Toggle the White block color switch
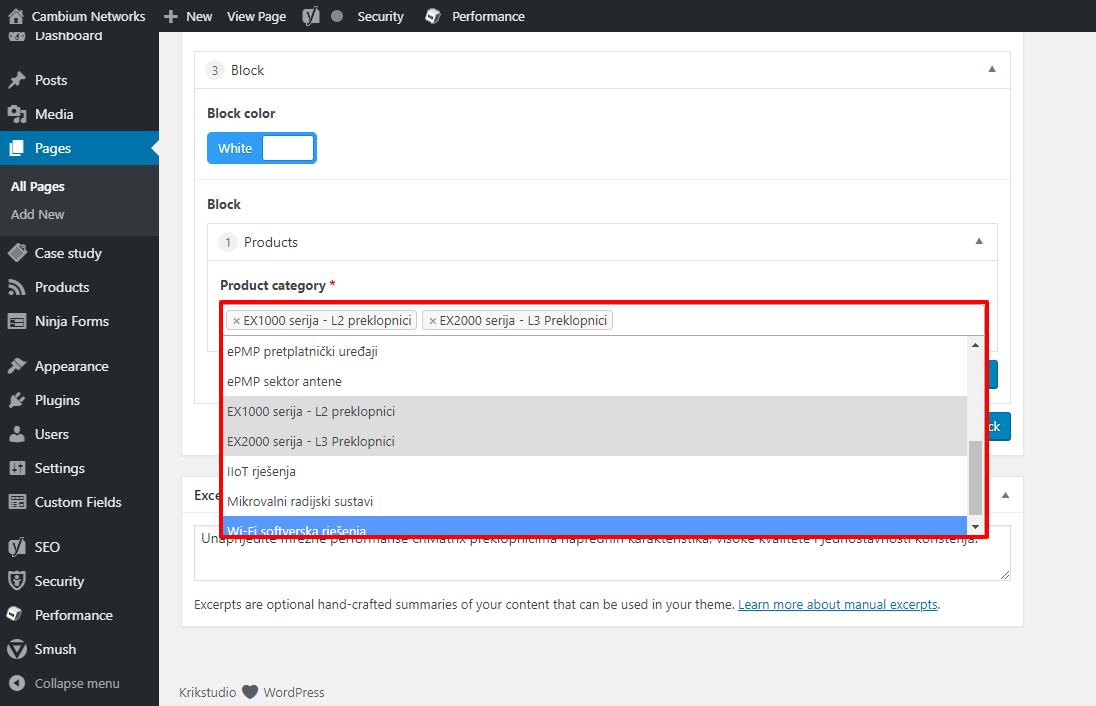Screen dimensions: 1096x706 pos(261,148)
